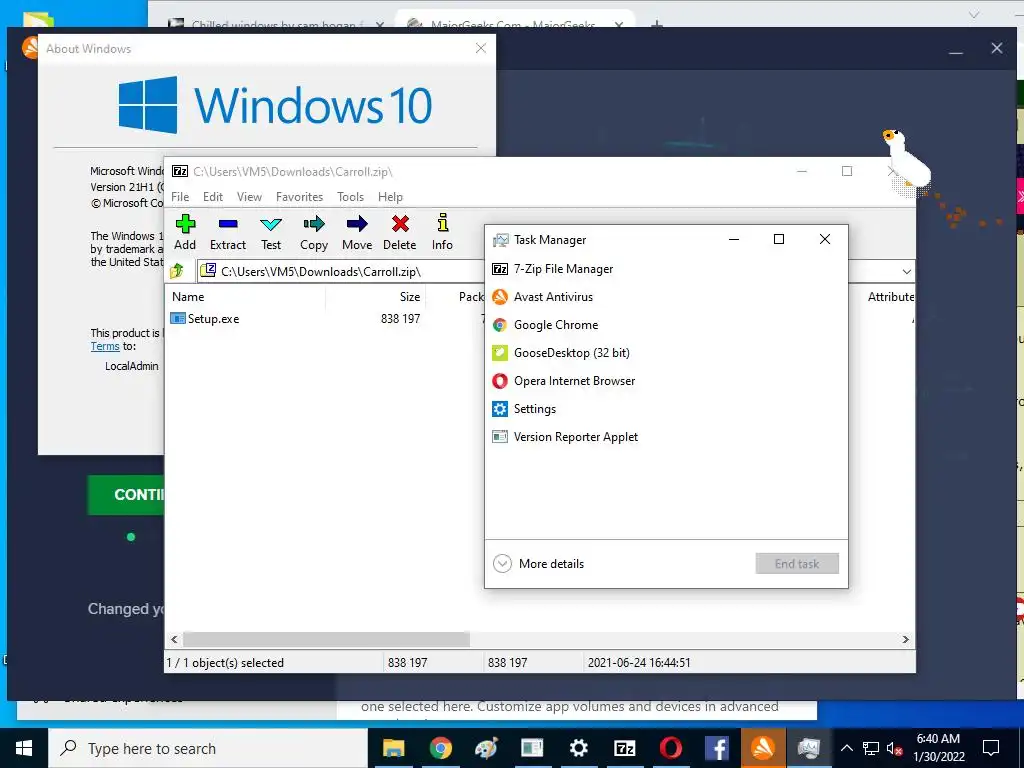1024x768 pixels.
Task: Click the Terms link in About Windows
Action: click(104, 346)
